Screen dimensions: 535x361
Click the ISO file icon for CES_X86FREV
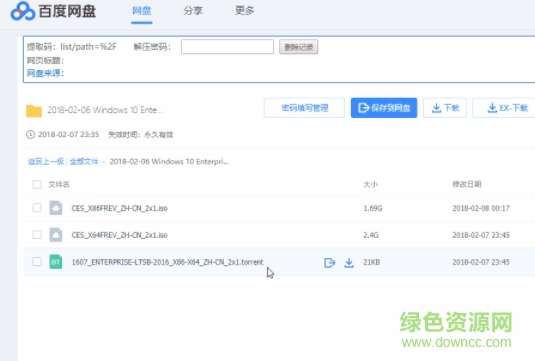point(56,208)
